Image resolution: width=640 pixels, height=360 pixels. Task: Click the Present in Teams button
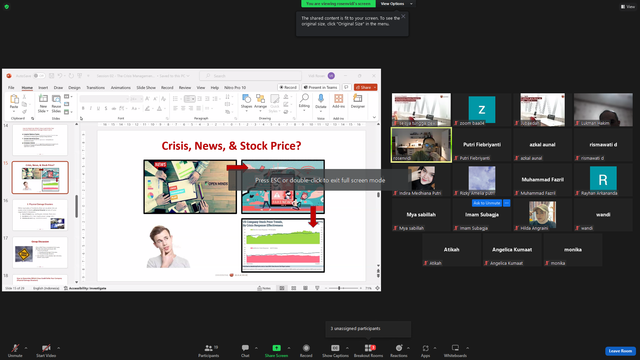320,87
